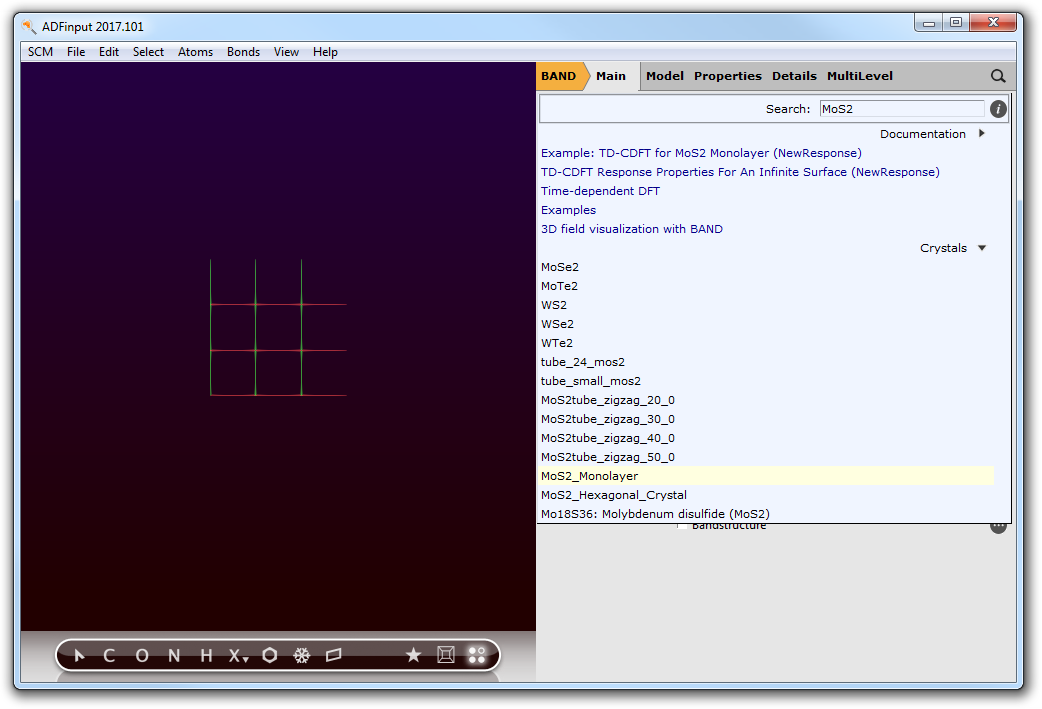The image size is (1042, 709).
Task: Close the ADFinput window
Action: tap(993, 23)
